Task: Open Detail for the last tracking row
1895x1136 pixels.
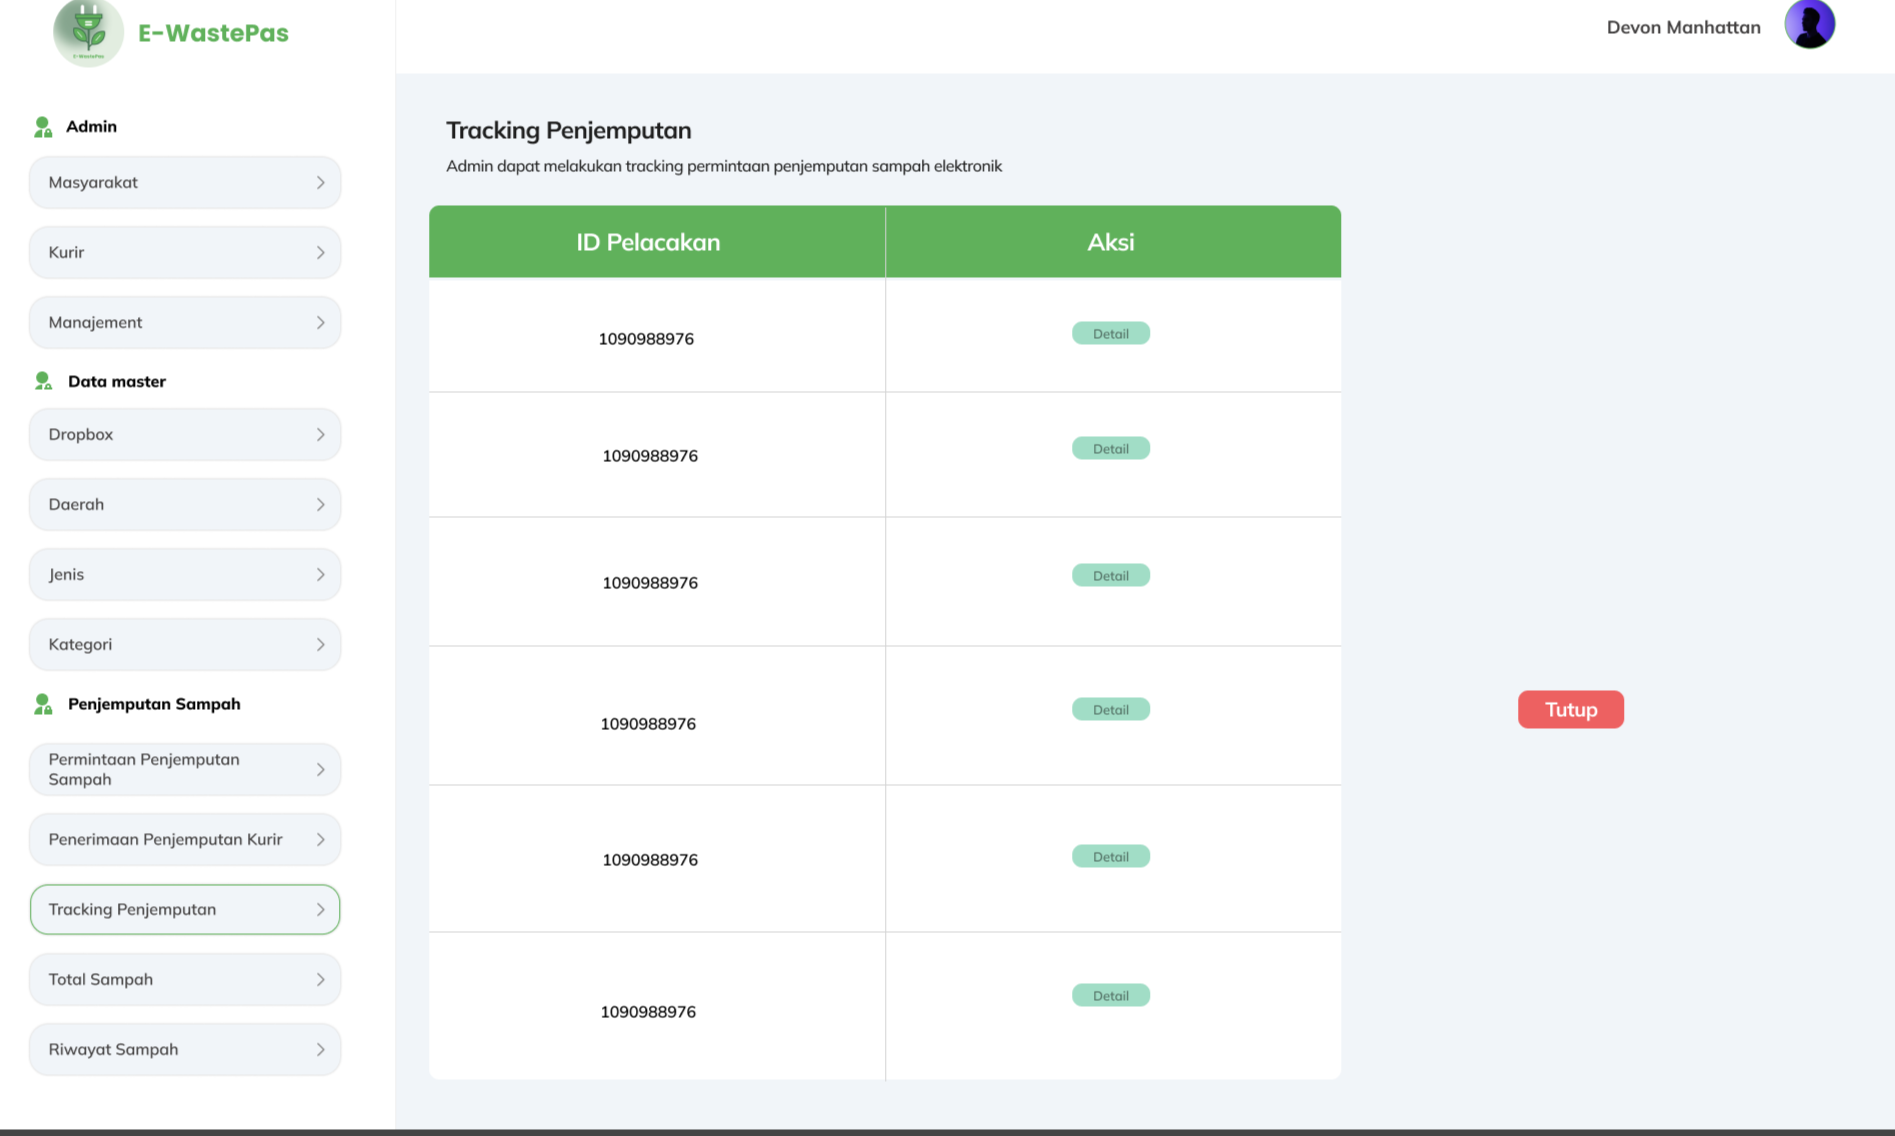Action: (1110, 996)
